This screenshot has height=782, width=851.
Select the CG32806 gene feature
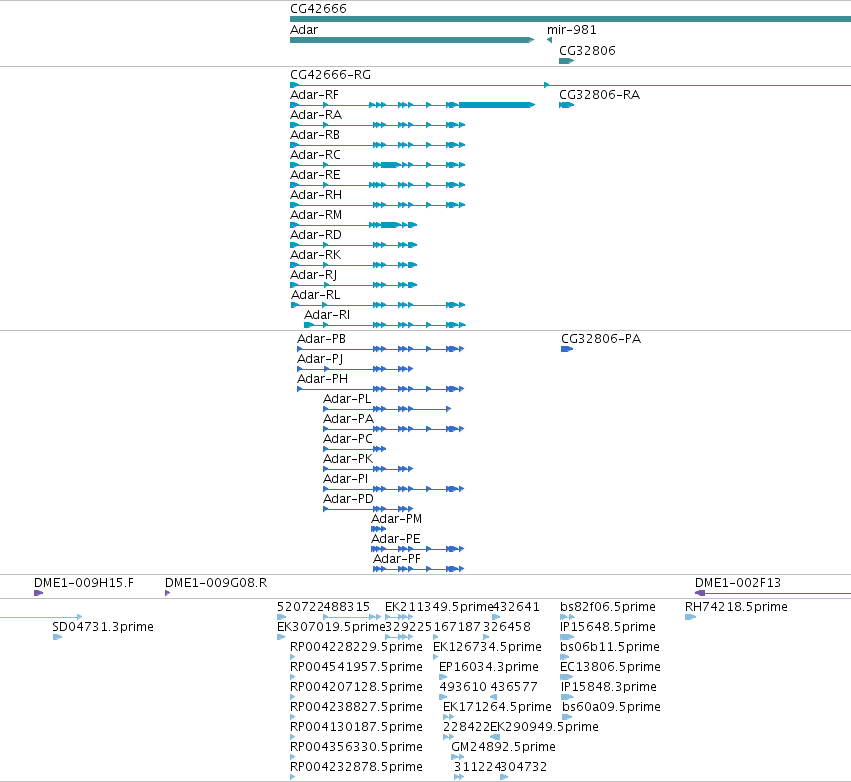566,61
